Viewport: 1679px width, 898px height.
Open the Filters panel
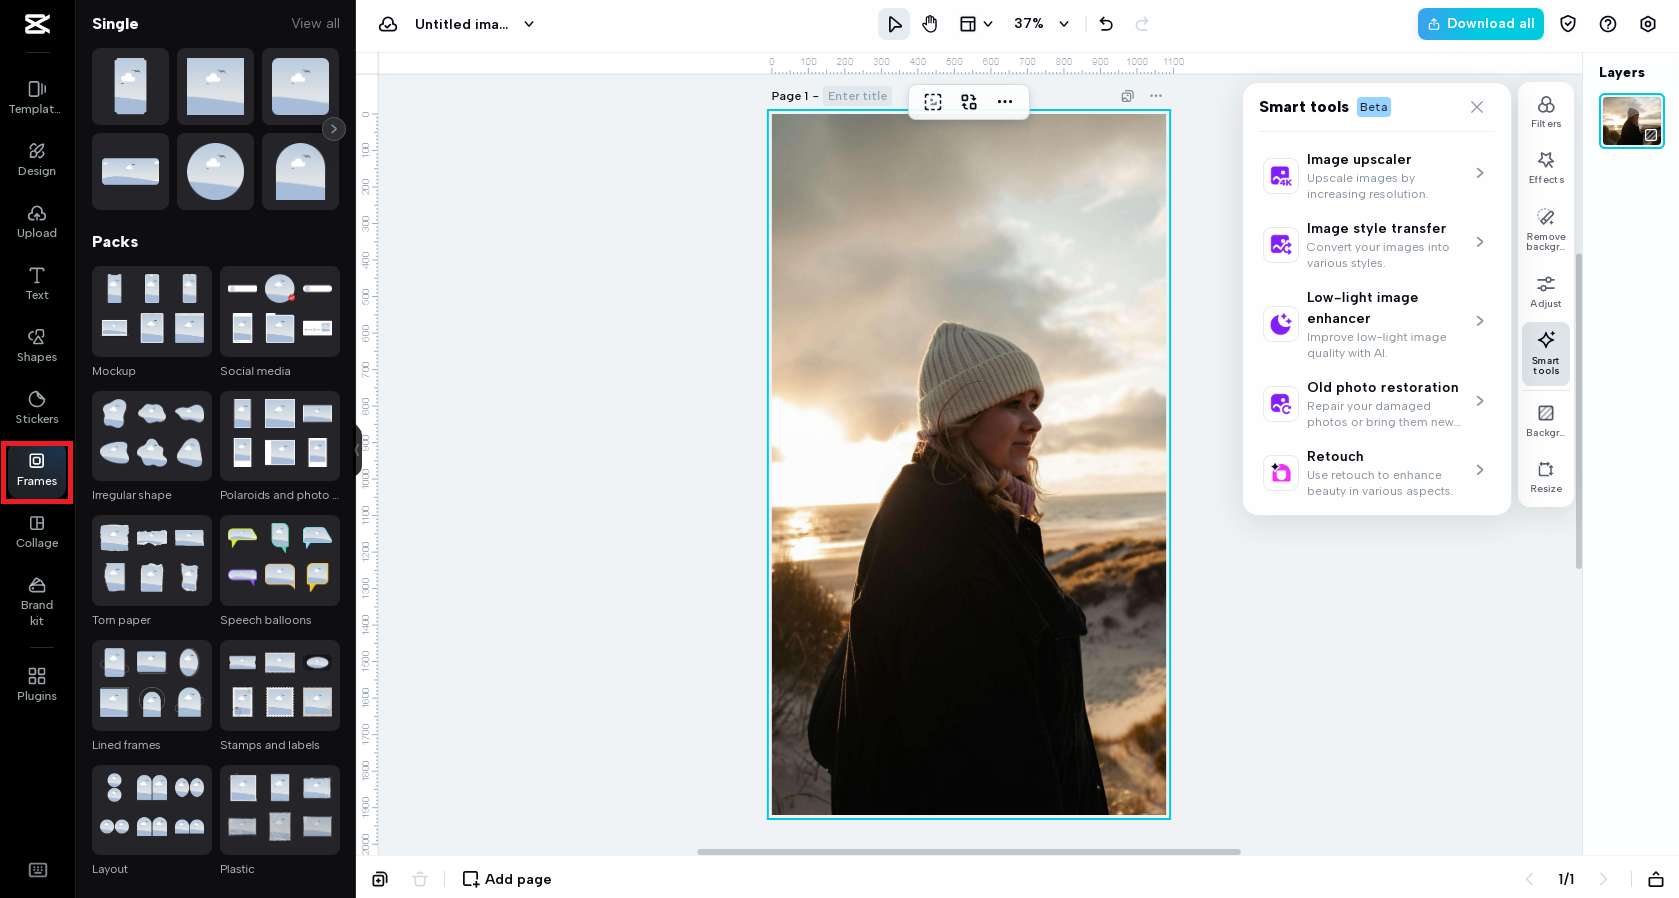1545,112
